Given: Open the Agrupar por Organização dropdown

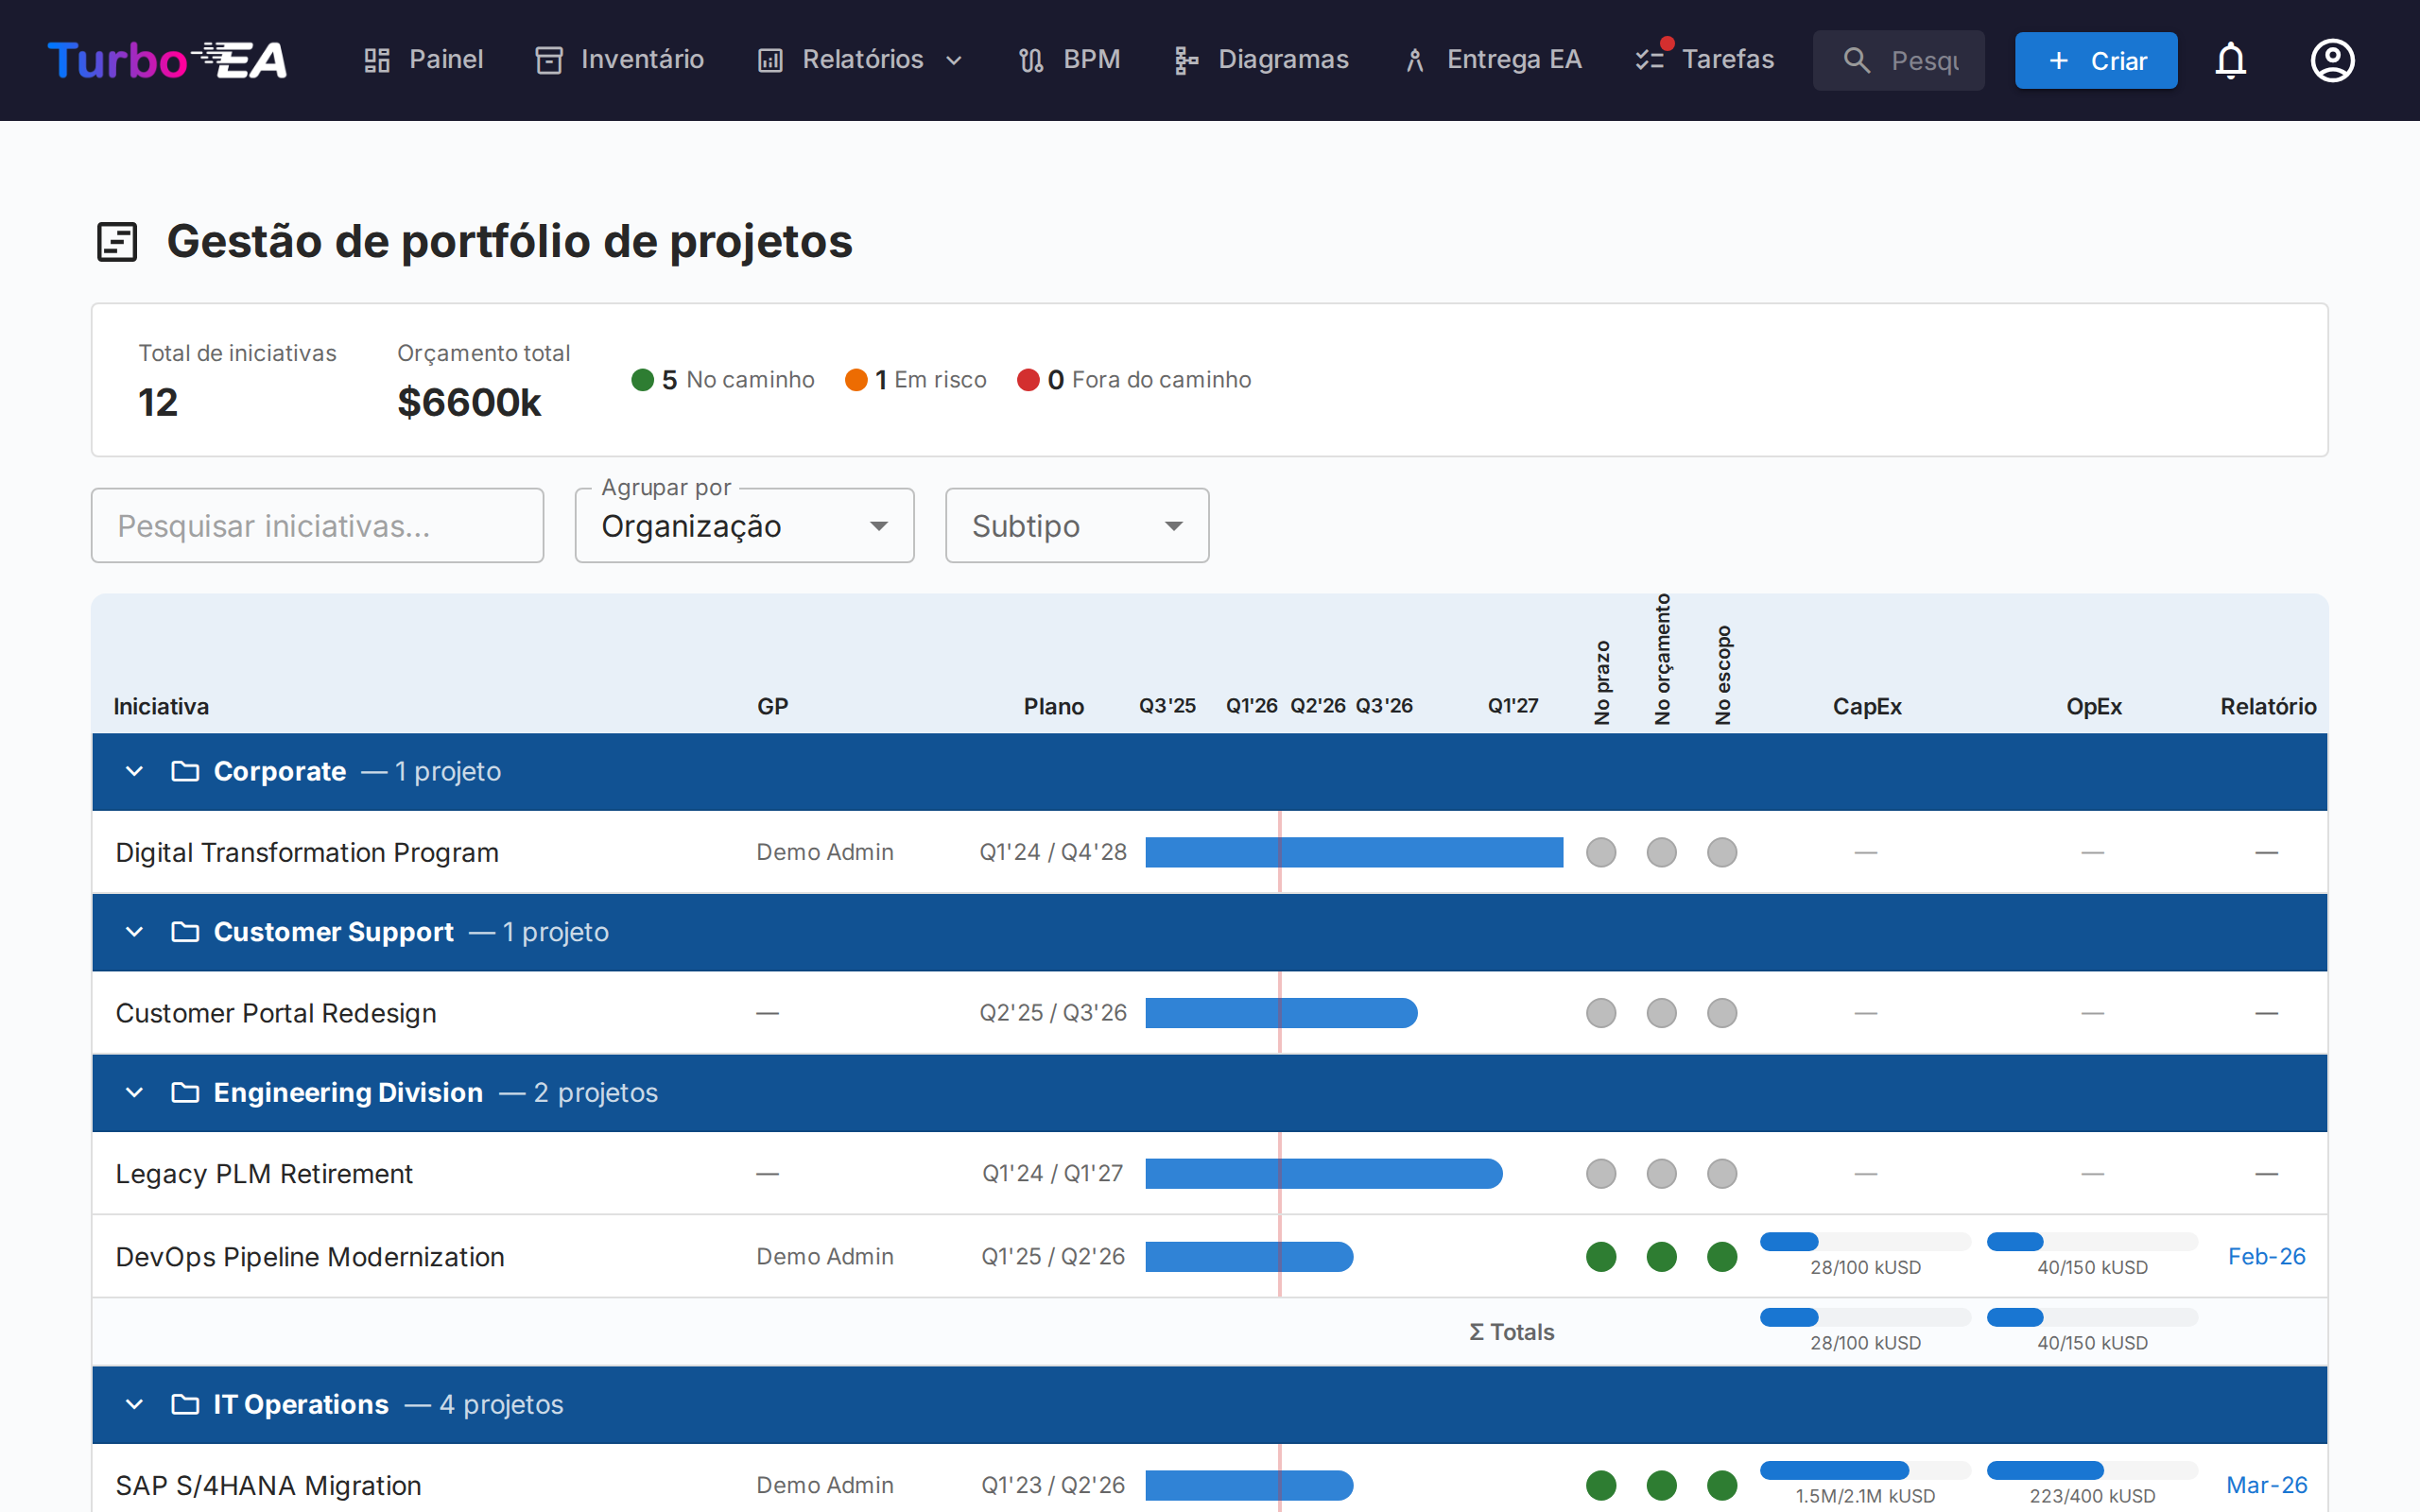Looking at the screenshot, I should pyautogui.click(x=744, y=525).
